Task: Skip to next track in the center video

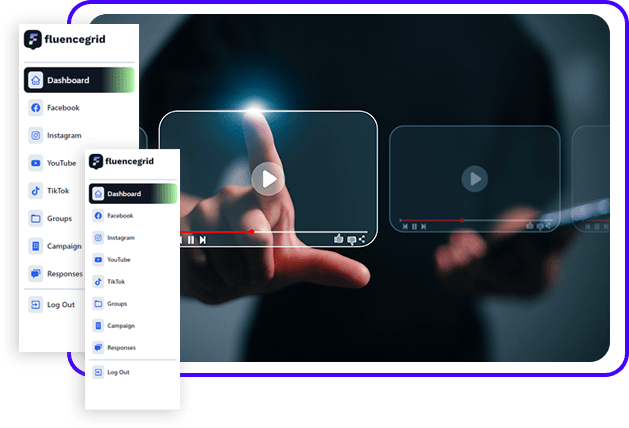Action: [203, 240]
